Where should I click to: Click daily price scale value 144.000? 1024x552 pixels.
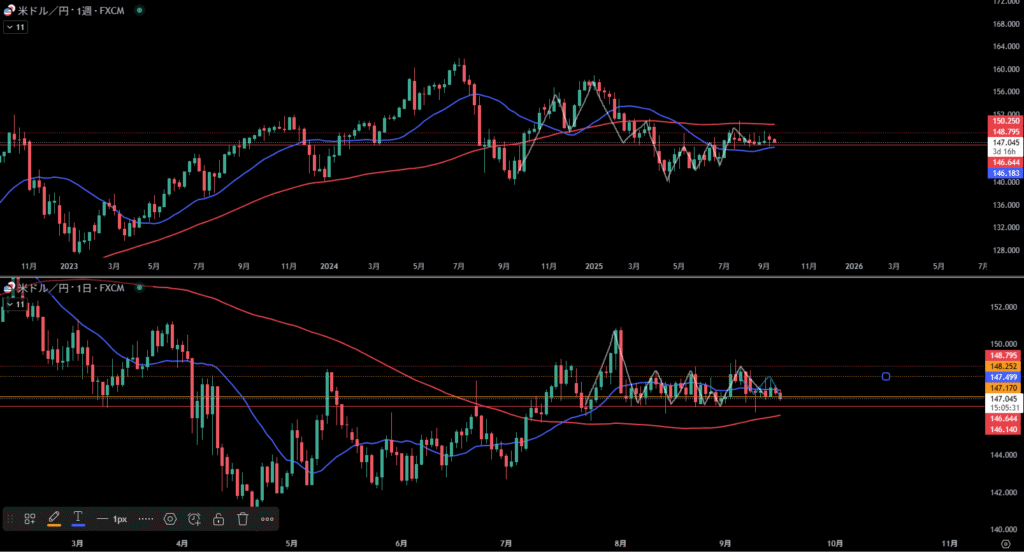pyautogui.click(x=1003, y=455)
